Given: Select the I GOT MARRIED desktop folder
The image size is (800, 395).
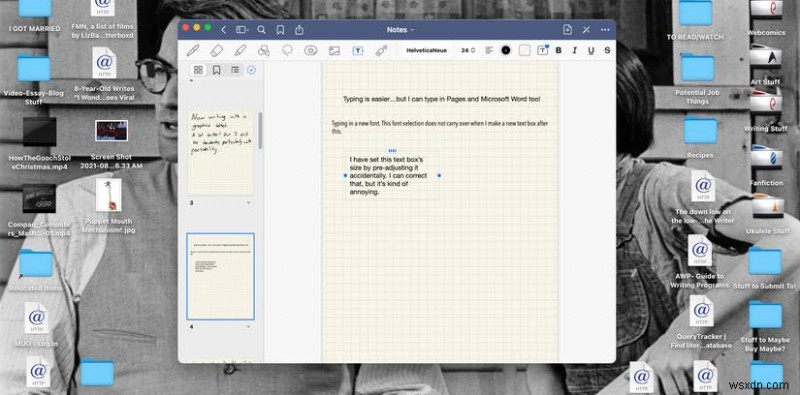Looking at the screenshot, I should tap(35, 15).
